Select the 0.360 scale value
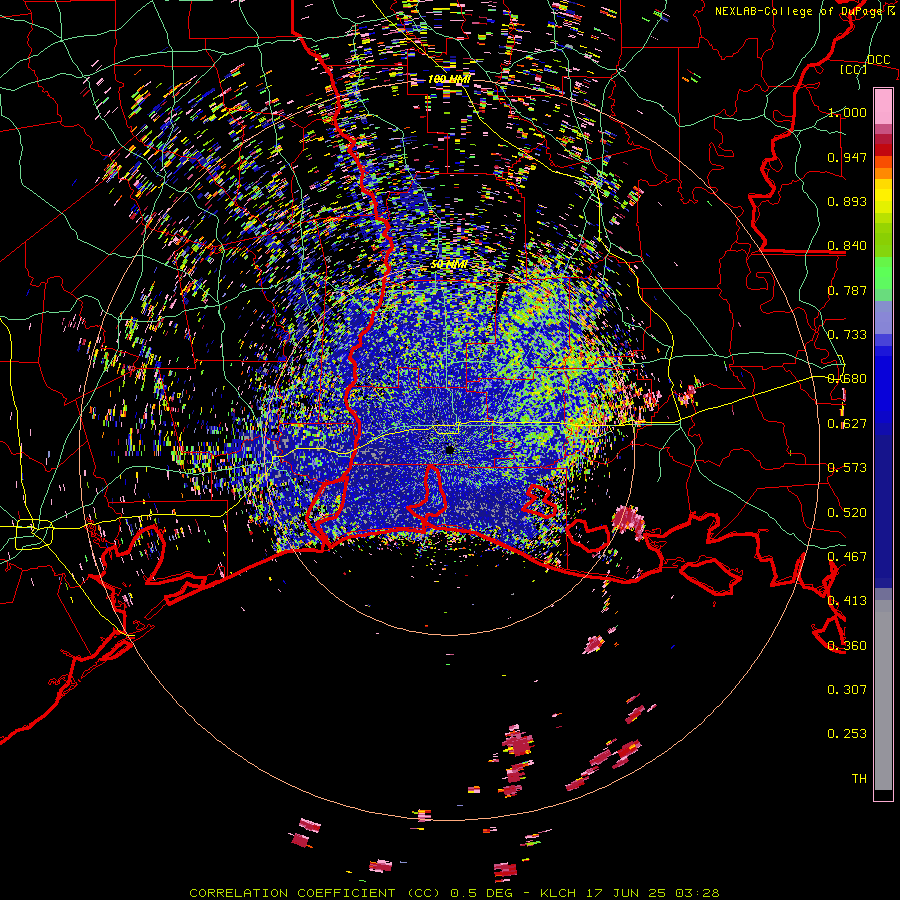The image size is (900, 900). point(847,646)
